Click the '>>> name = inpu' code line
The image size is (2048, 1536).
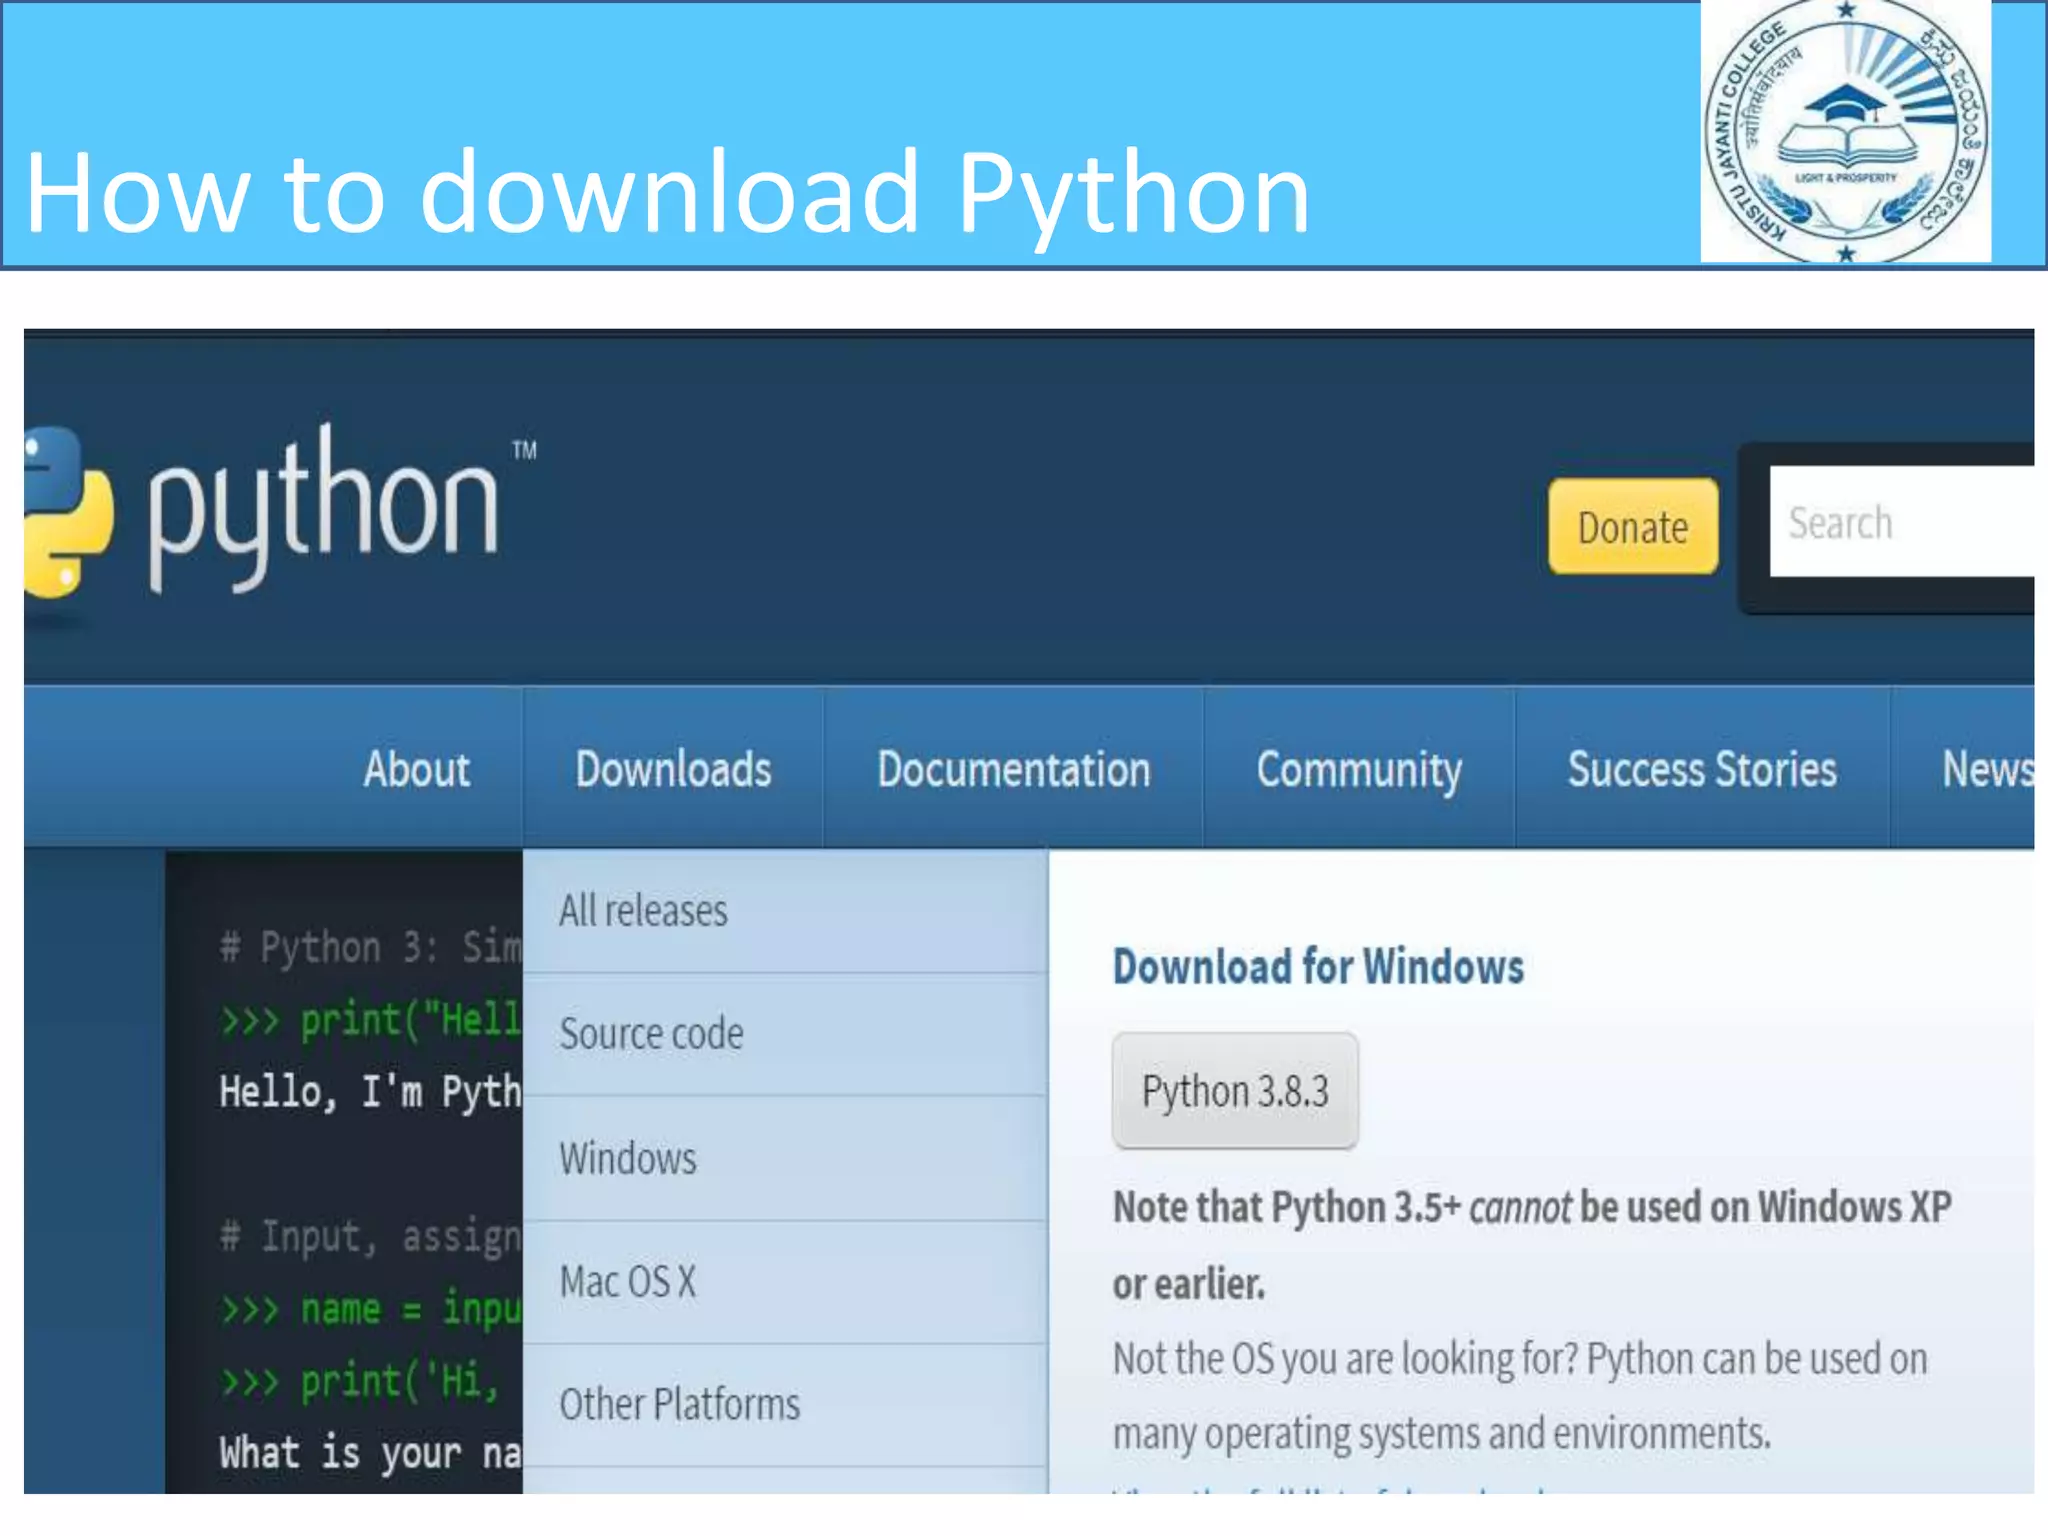tap(370, 1309)
